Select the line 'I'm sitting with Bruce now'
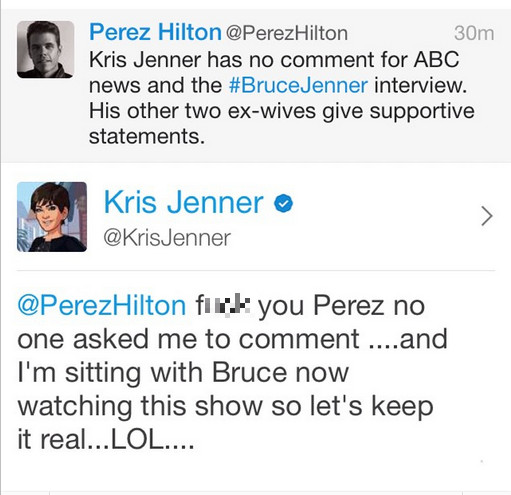 [183, 372]
